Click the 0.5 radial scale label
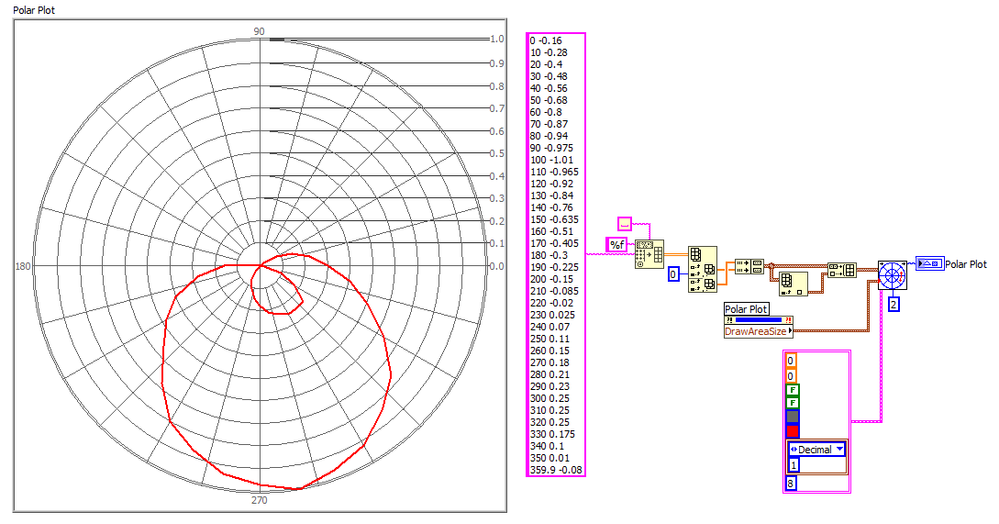 point(497,153)
